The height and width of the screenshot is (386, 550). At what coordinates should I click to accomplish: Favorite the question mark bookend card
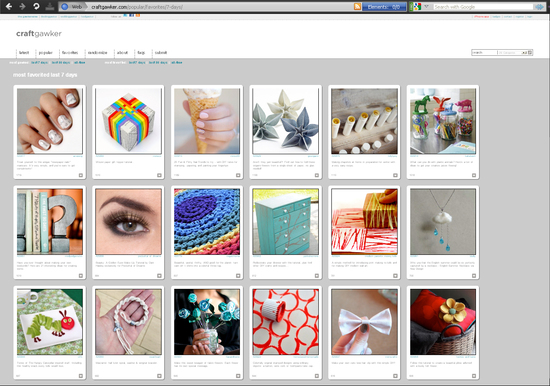click(81, 276)
